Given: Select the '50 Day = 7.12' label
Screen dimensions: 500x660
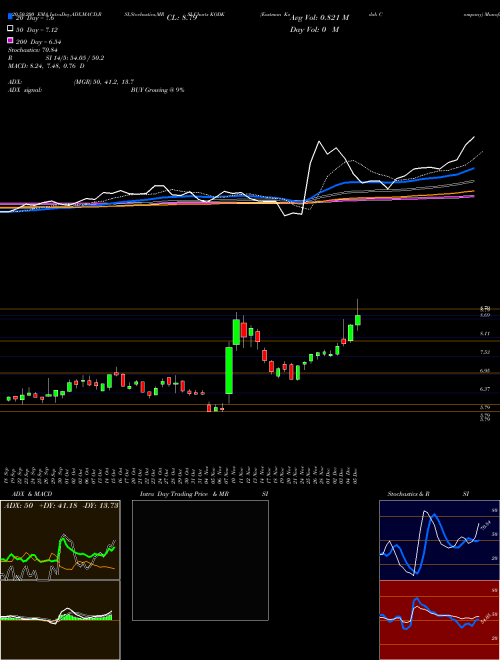Looking at the screenshot, I should point(37,30).
